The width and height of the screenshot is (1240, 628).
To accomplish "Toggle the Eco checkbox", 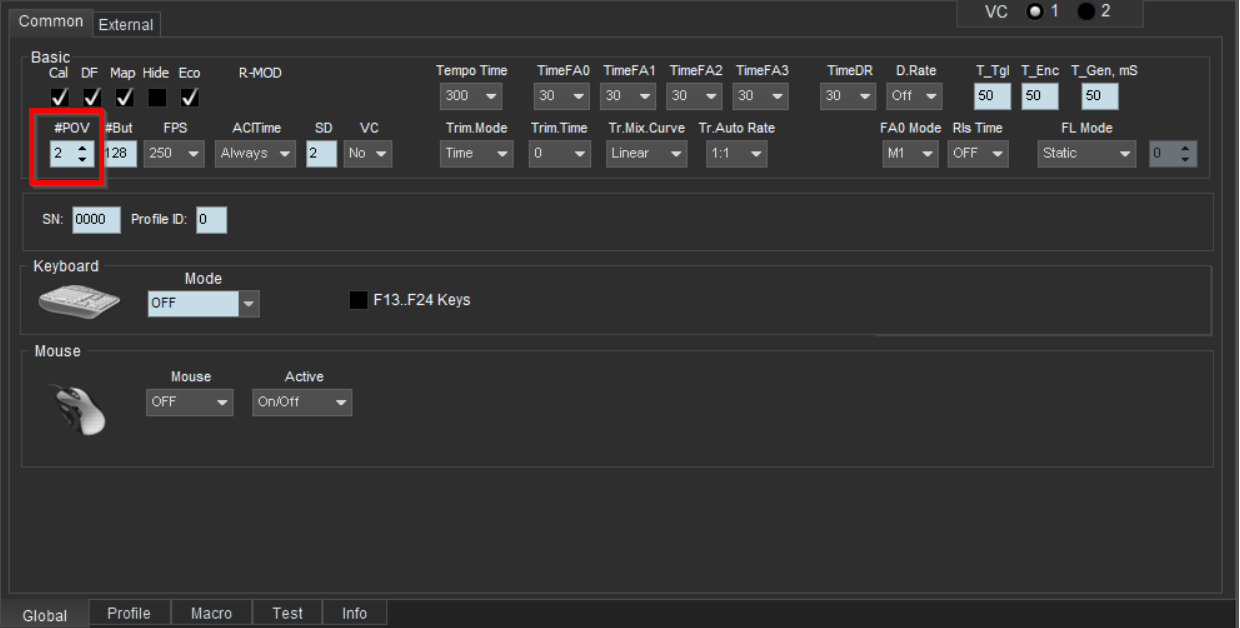I will point(189,97).
